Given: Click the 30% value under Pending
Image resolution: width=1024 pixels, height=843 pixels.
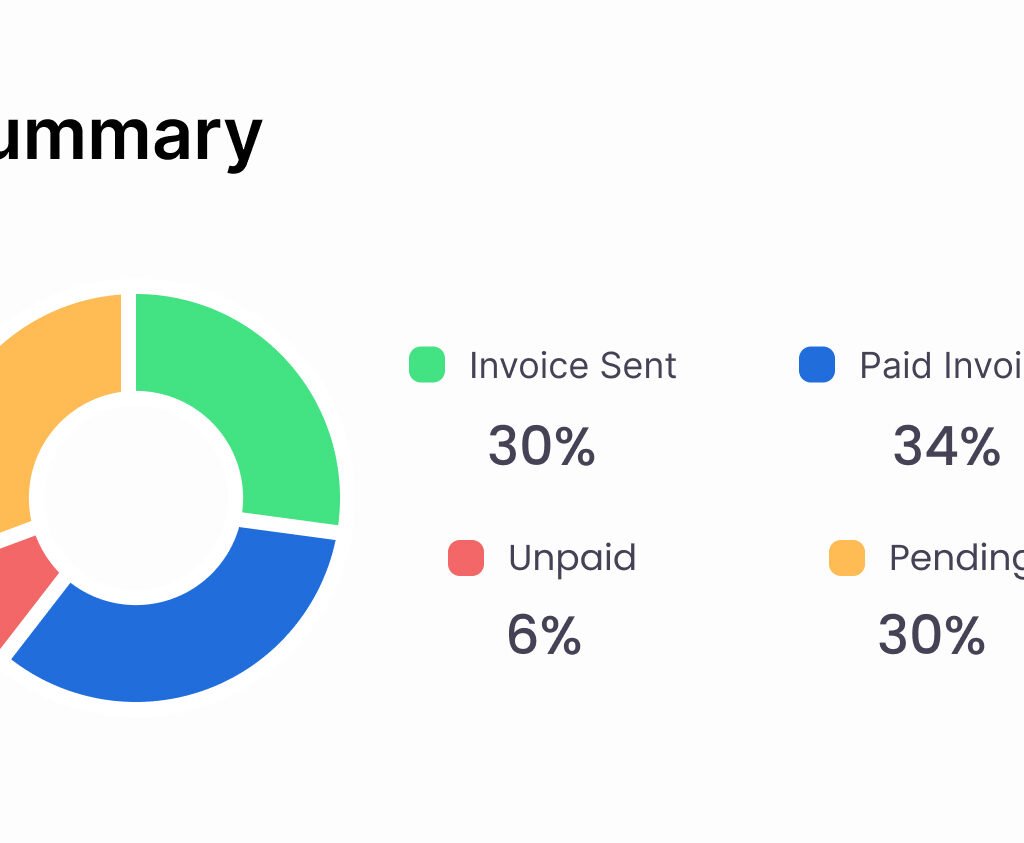Looking at the screenshot, I should (931, 635).
